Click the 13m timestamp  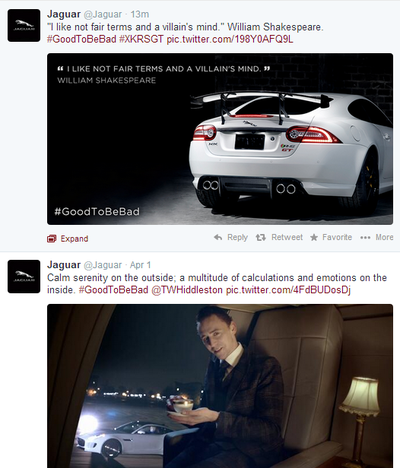click(140, 14)
